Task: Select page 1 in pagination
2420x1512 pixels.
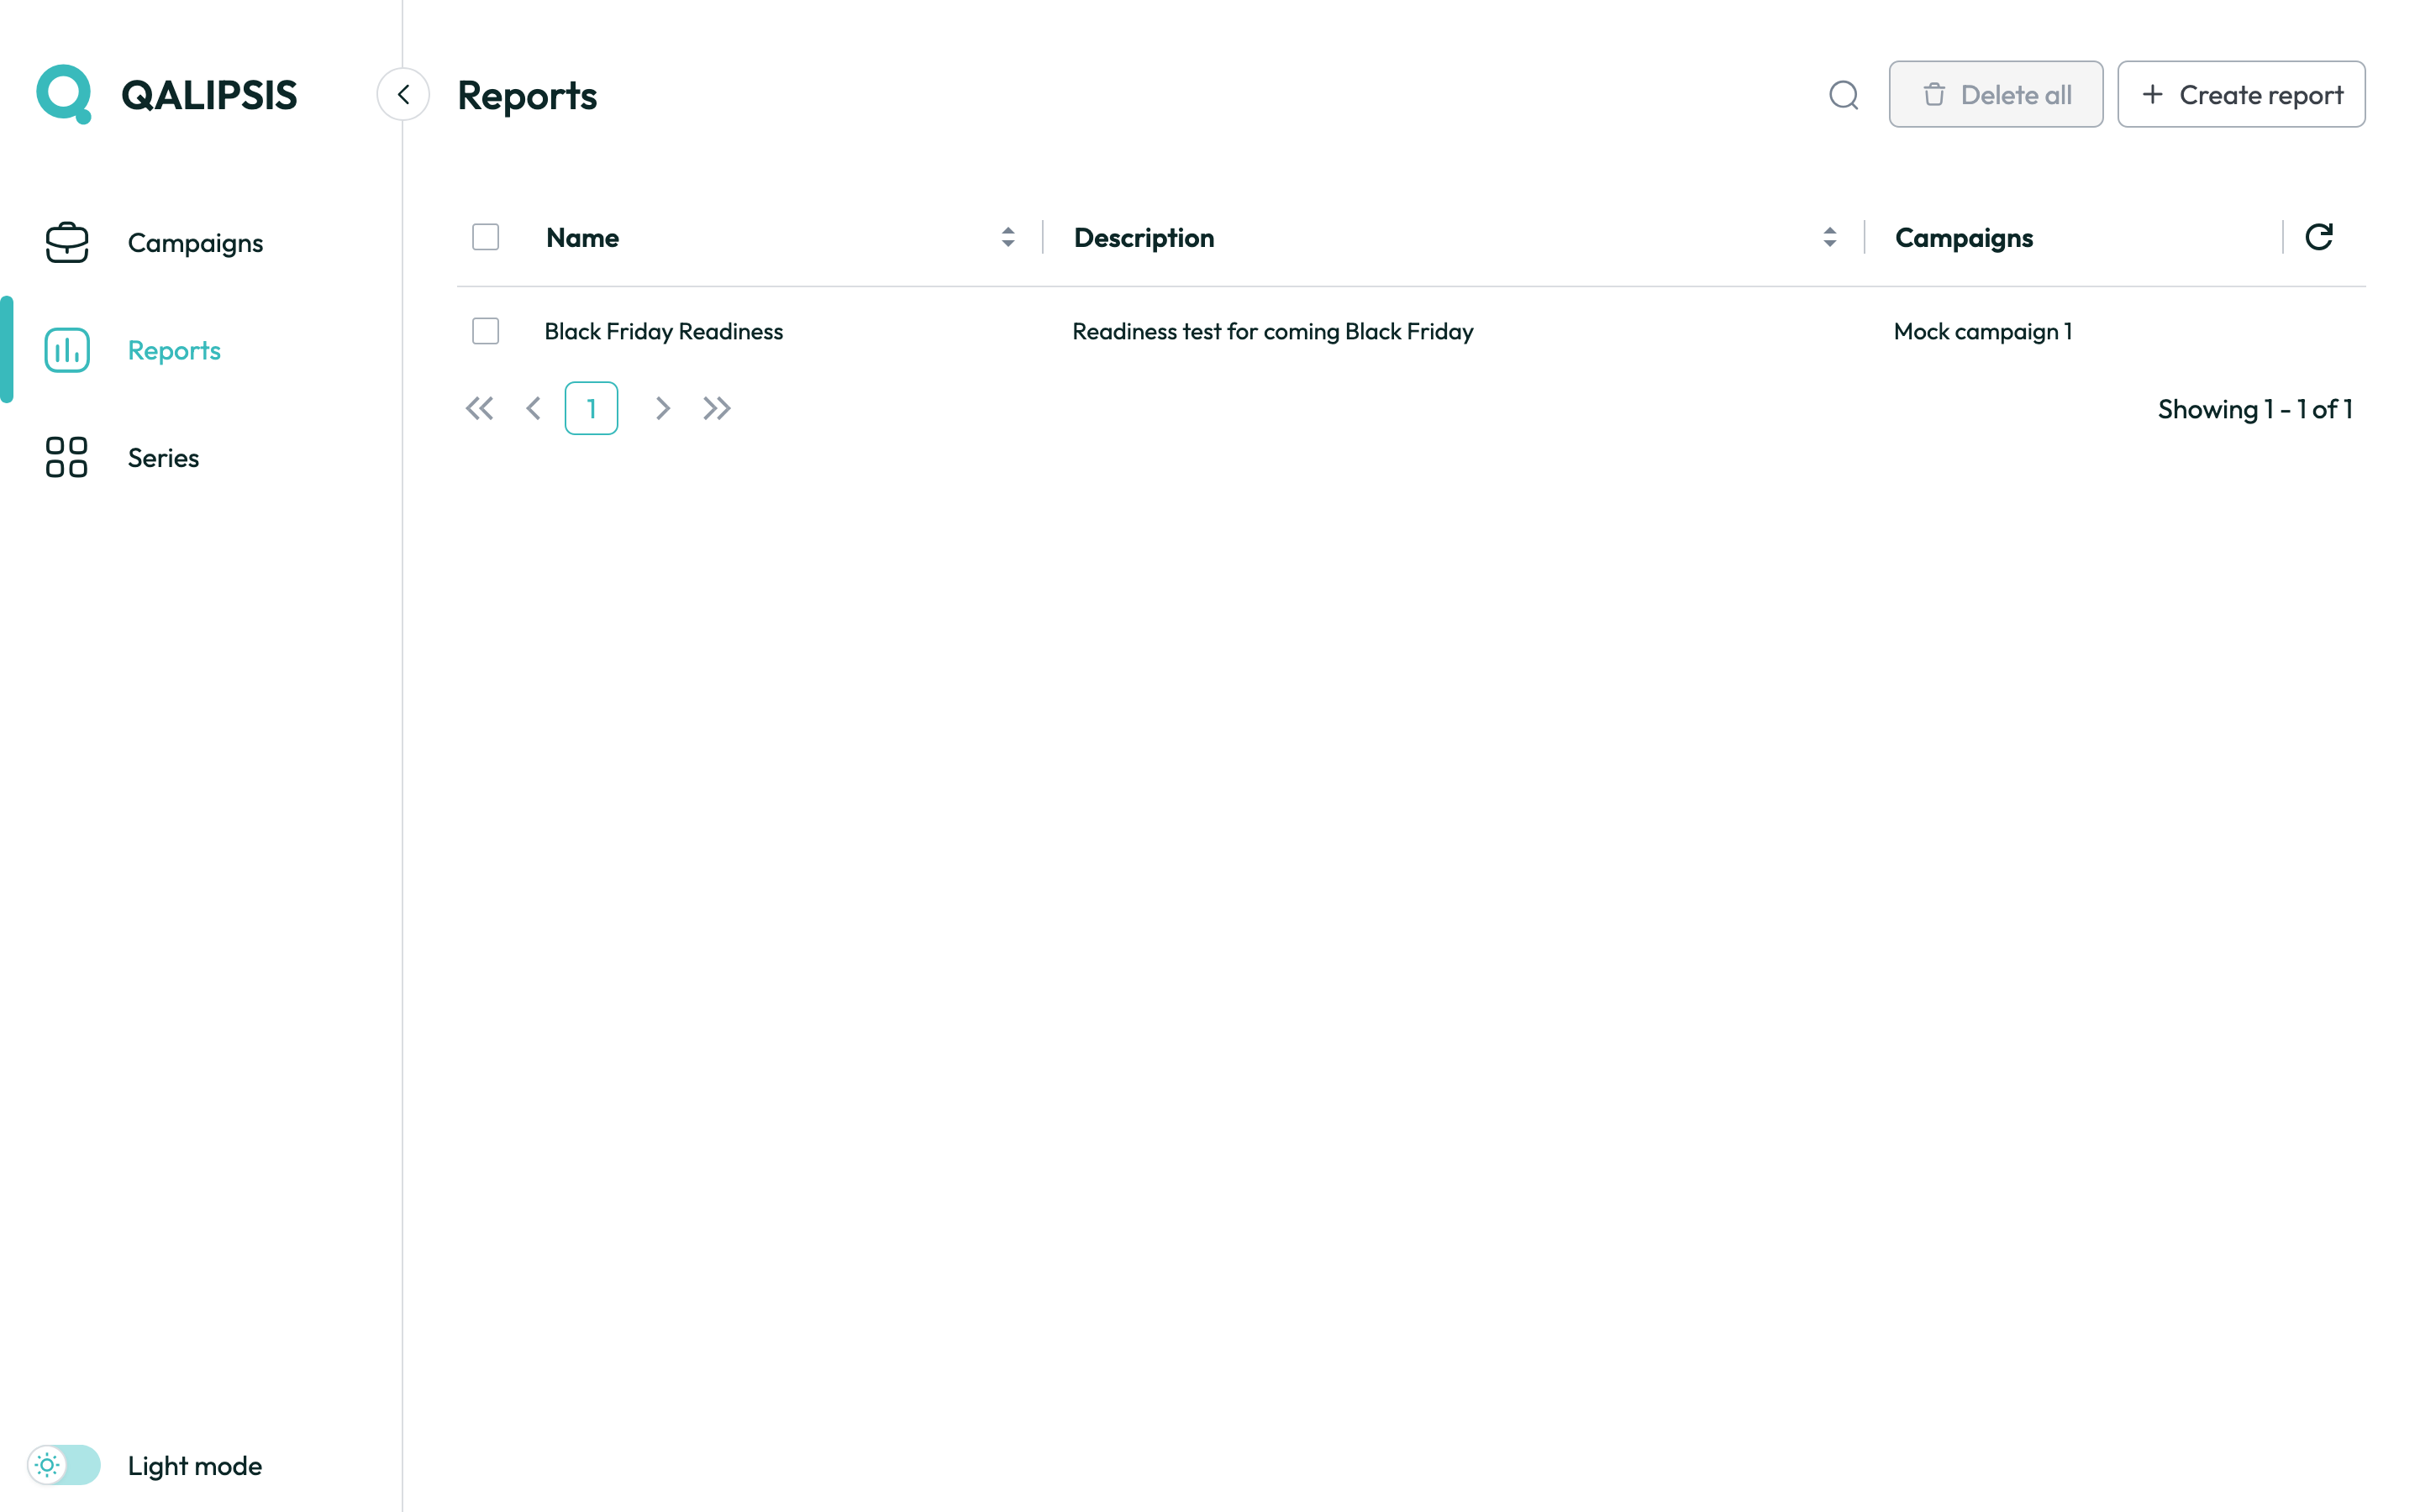Action: [592, 408]
